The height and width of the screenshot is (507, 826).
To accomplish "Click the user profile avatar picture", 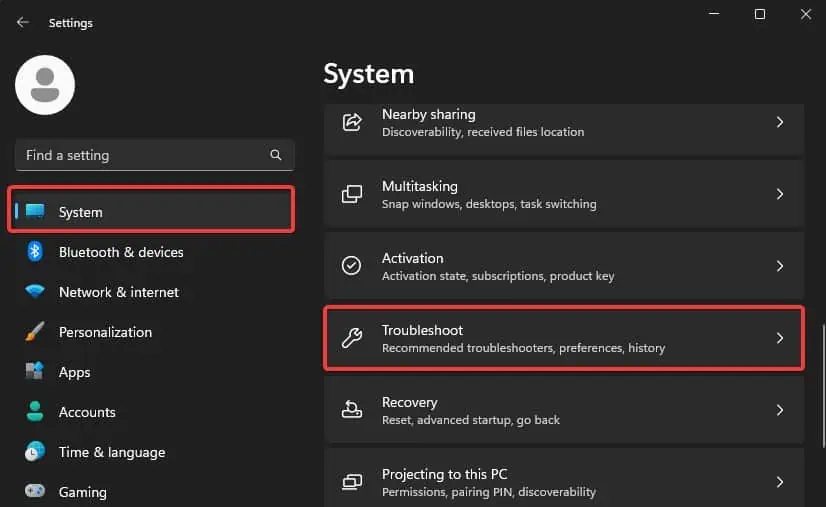I will (x=45, y=85).
